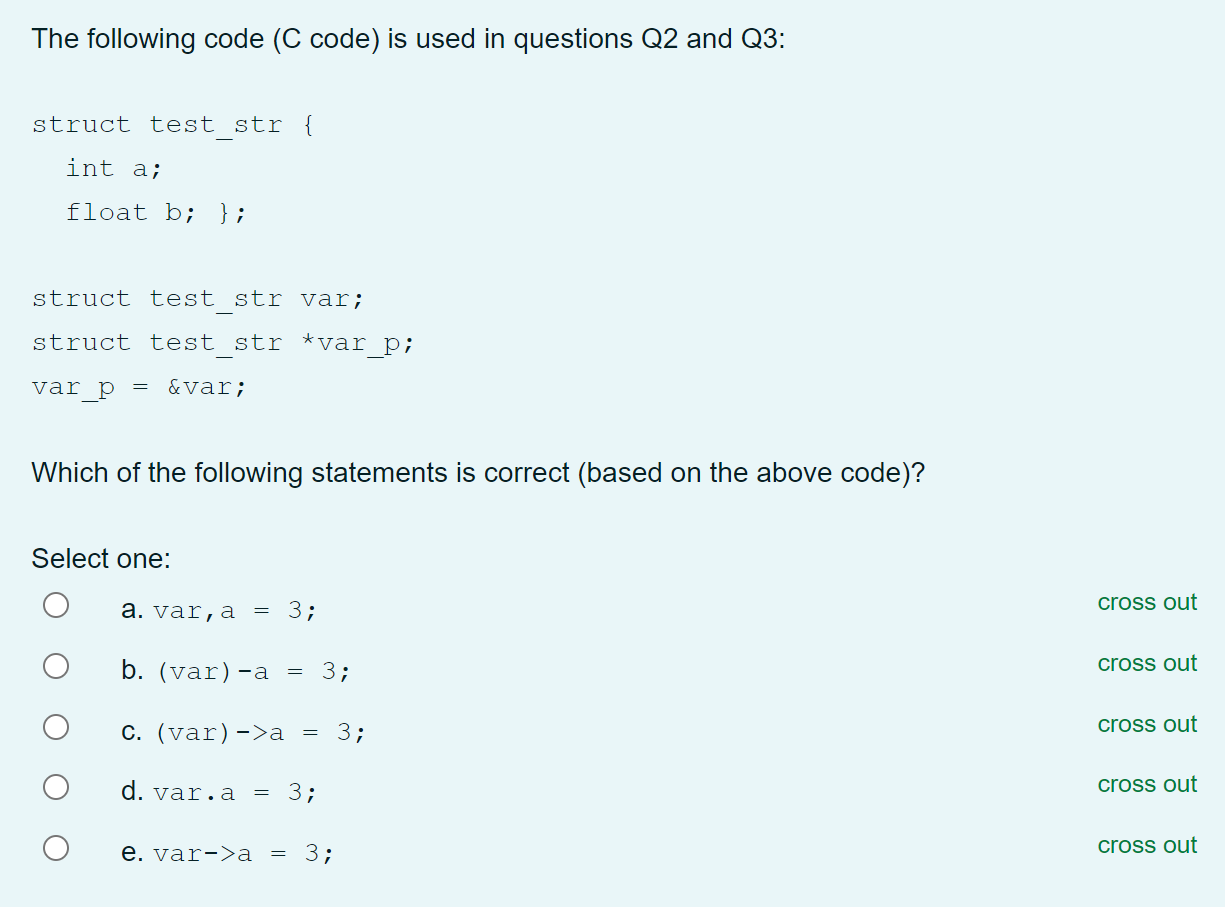Select answer option c radio button
This screenshot has height=907, width=1225.
(56, 727)
